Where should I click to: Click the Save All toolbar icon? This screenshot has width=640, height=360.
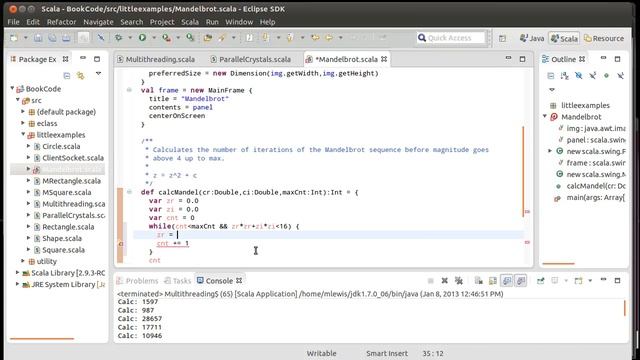pyautogui.click(x=52, y=38)
